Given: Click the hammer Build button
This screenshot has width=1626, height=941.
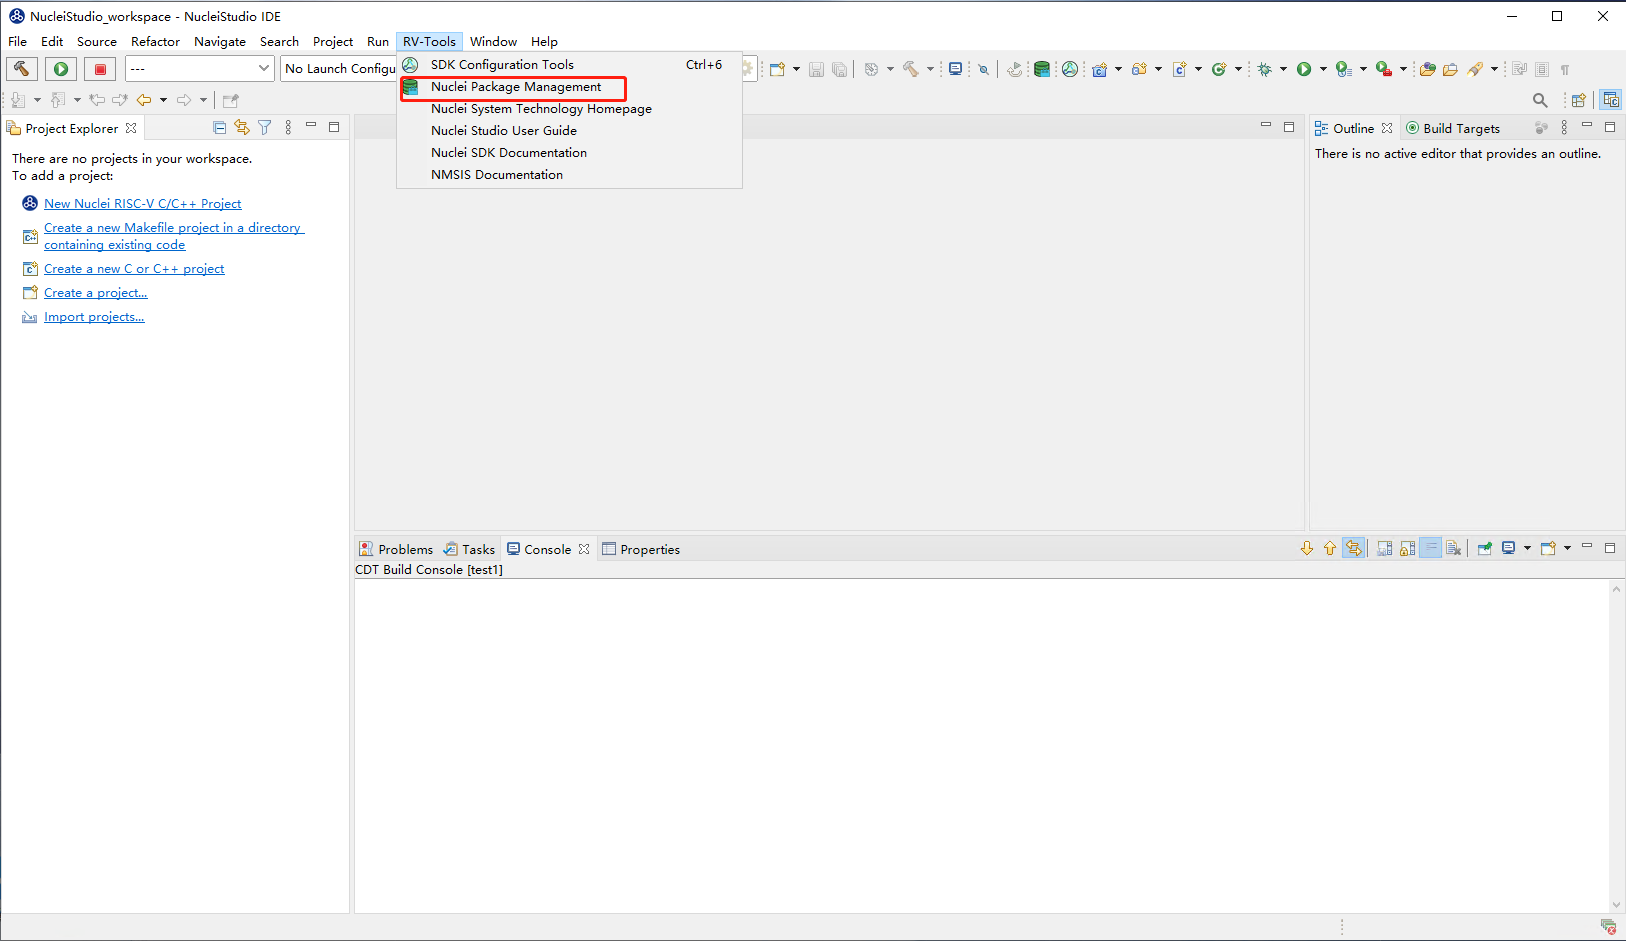Looking at the screenshot, I should (x=22, y=69).
